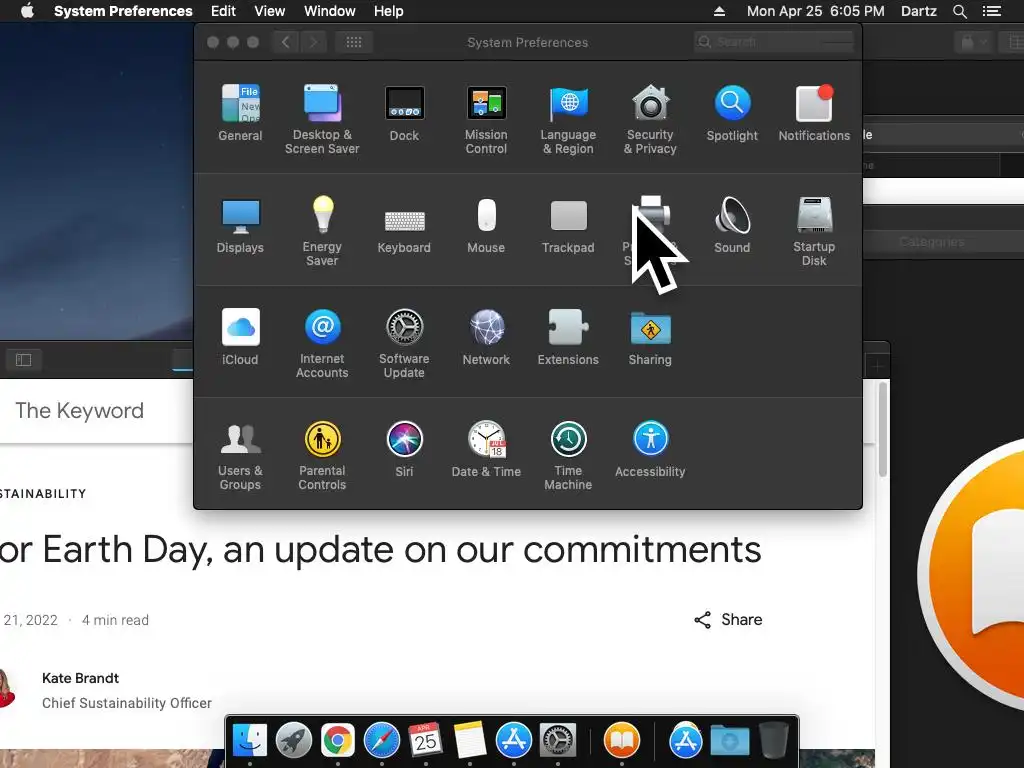This screenshot has width=1024, height=768.
Task: Click the Show All grid button
Action: point(354,42)
